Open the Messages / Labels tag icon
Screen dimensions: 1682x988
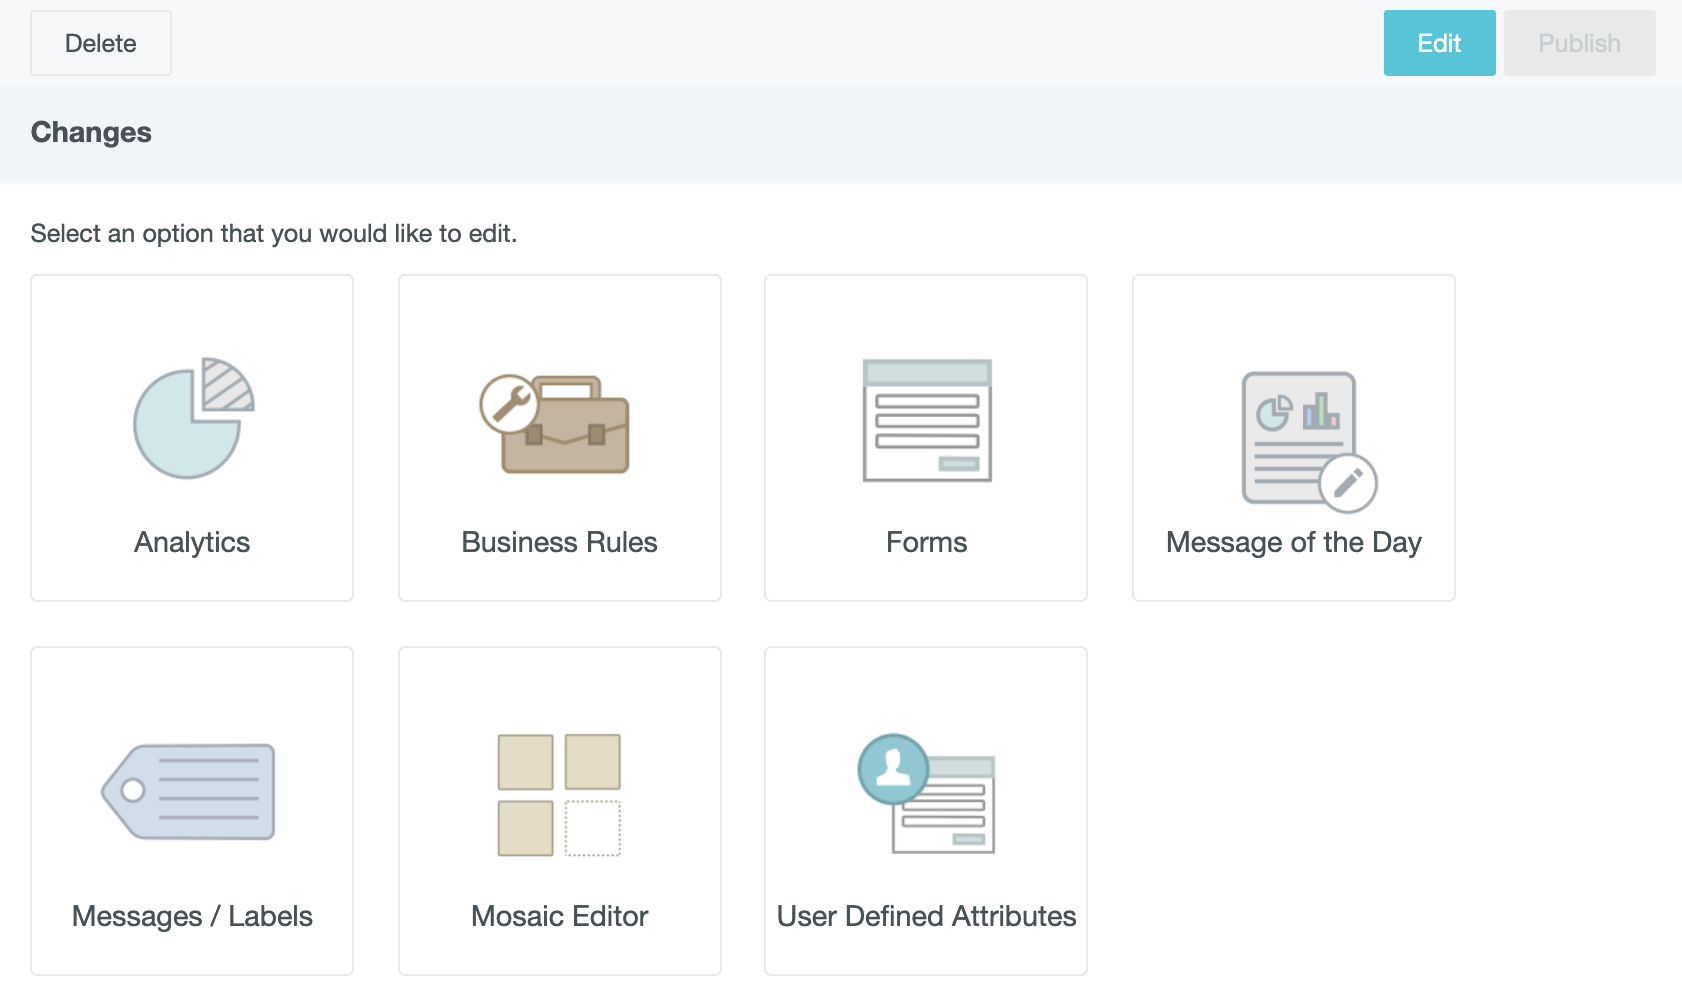(189, 791)
